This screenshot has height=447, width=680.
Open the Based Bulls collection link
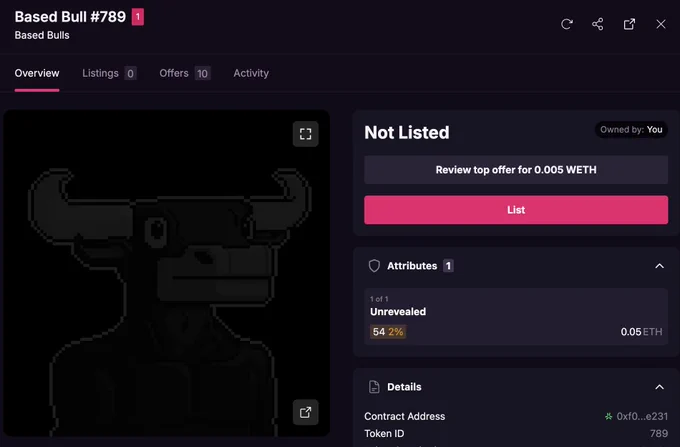coord(42,35)
